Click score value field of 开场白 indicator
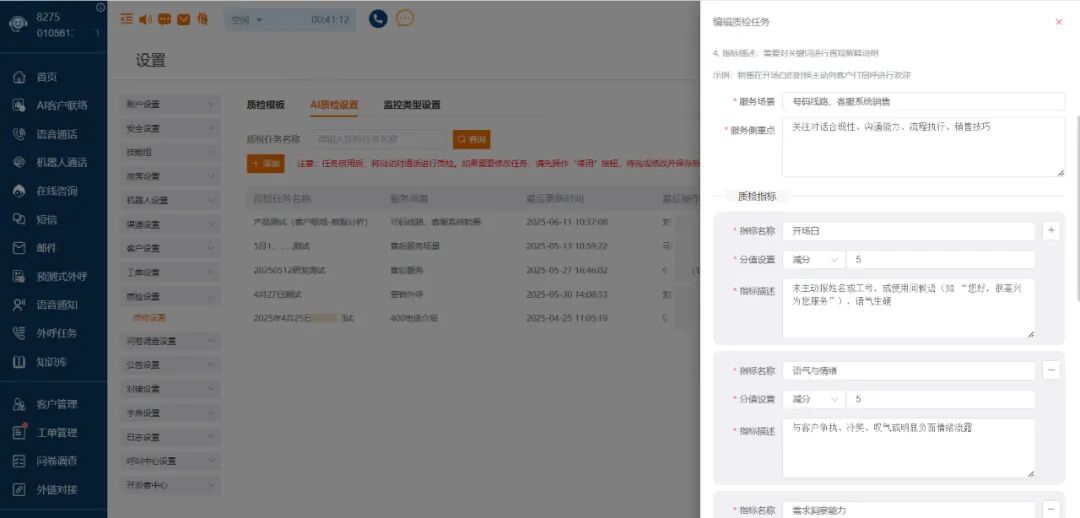The width and height of the screenshot is (1080, 518). click(x=941, y=260)
